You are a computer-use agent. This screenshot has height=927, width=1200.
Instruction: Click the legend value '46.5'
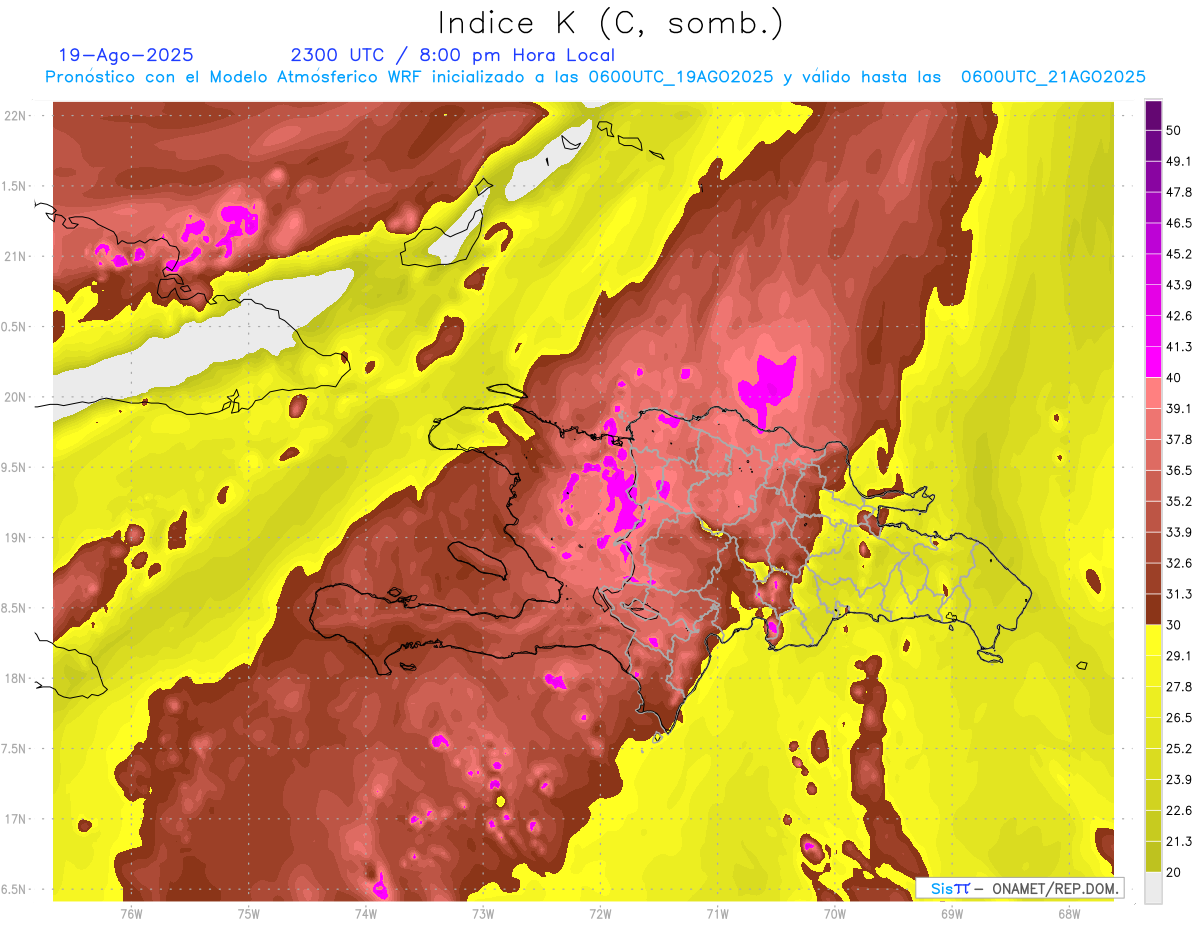click(1179, 224)
